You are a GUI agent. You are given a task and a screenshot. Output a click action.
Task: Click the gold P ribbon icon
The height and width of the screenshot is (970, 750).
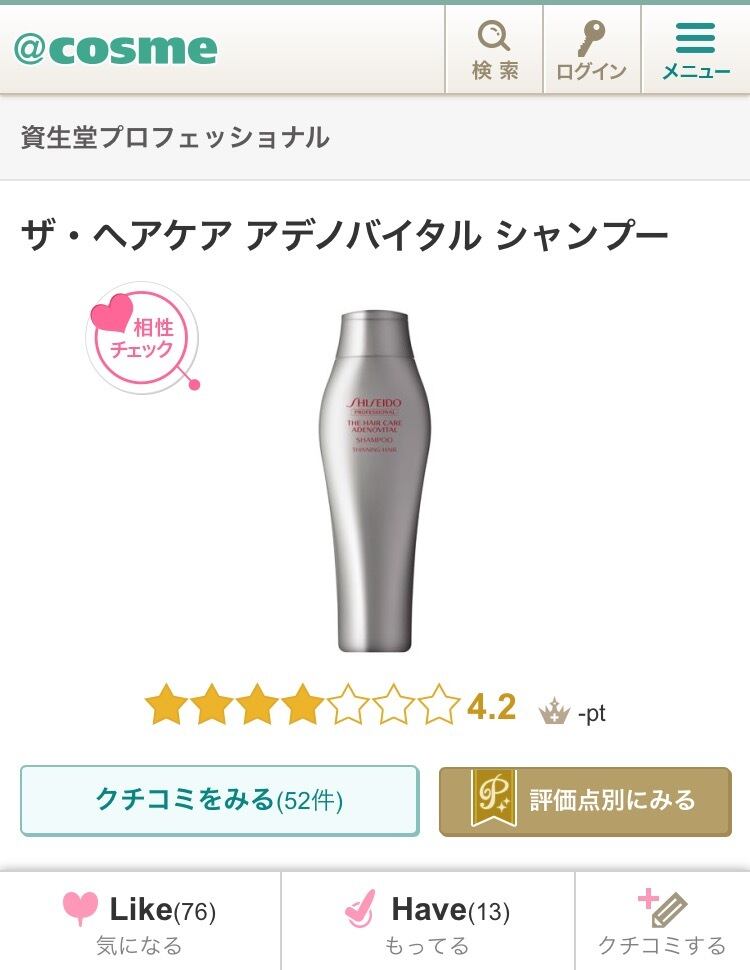493,798
